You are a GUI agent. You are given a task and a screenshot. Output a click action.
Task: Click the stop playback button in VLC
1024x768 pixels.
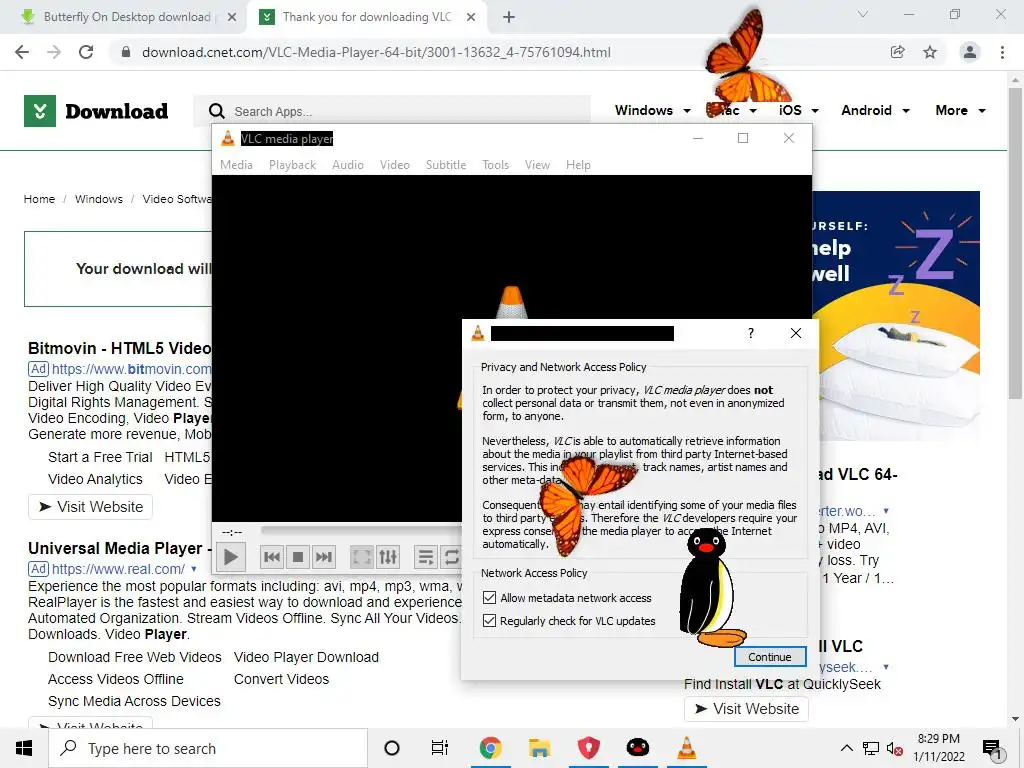coord(298,557)
